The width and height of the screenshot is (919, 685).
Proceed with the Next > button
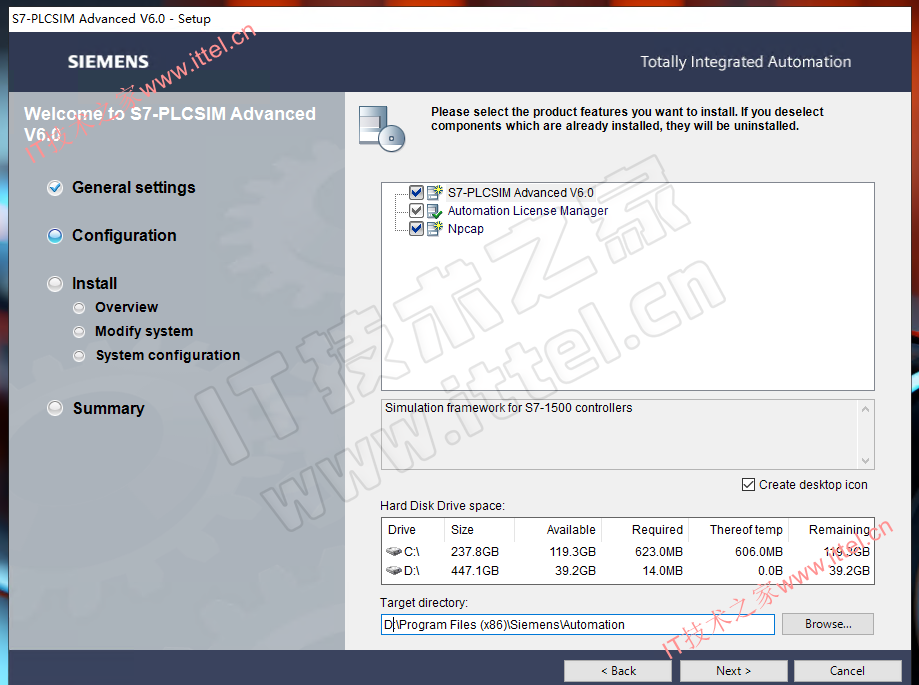click(x=733, y=671)
